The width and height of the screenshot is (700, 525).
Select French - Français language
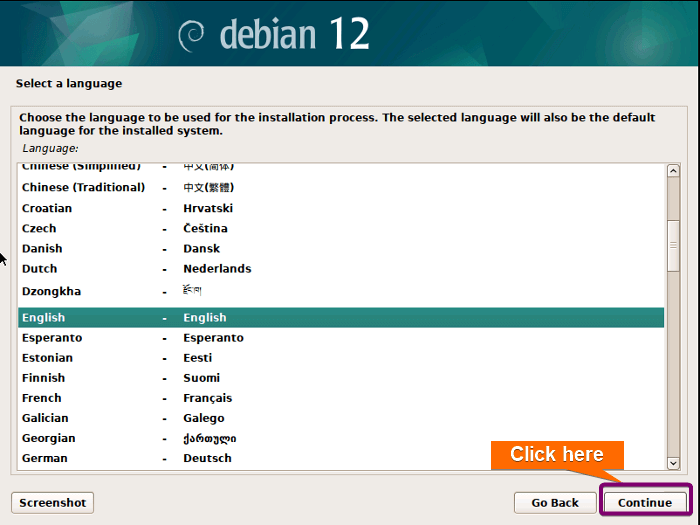click(x=341, y=398)
